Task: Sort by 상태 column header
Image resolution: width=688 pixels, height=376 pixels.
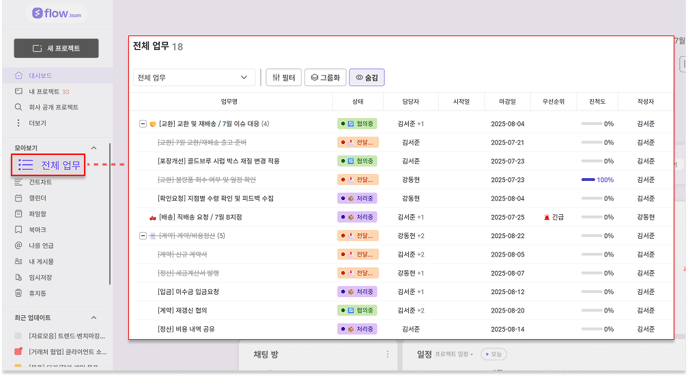Action: click(358, 102)
